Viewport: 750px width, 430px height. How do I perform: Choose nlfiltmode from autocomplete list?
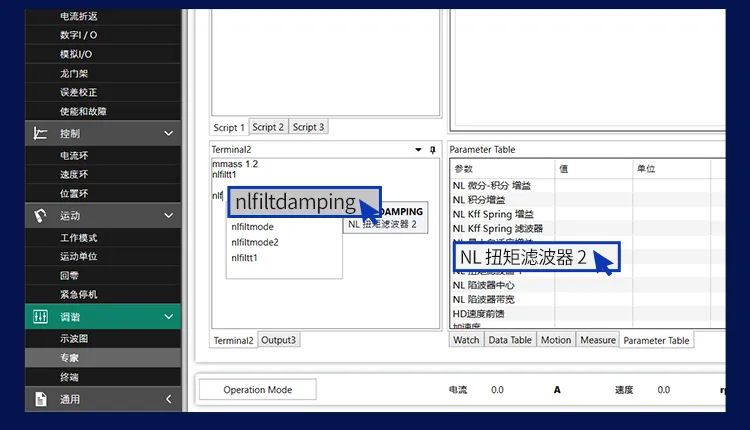[284, 227]
